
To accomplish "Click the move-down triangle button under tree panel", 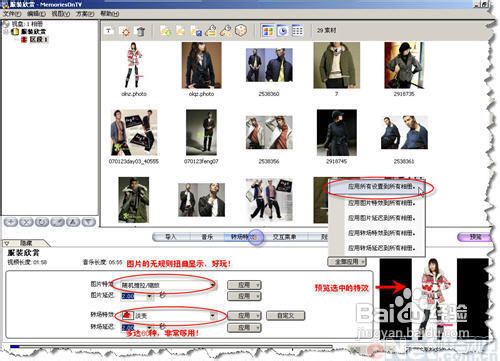I will (88, 222).
